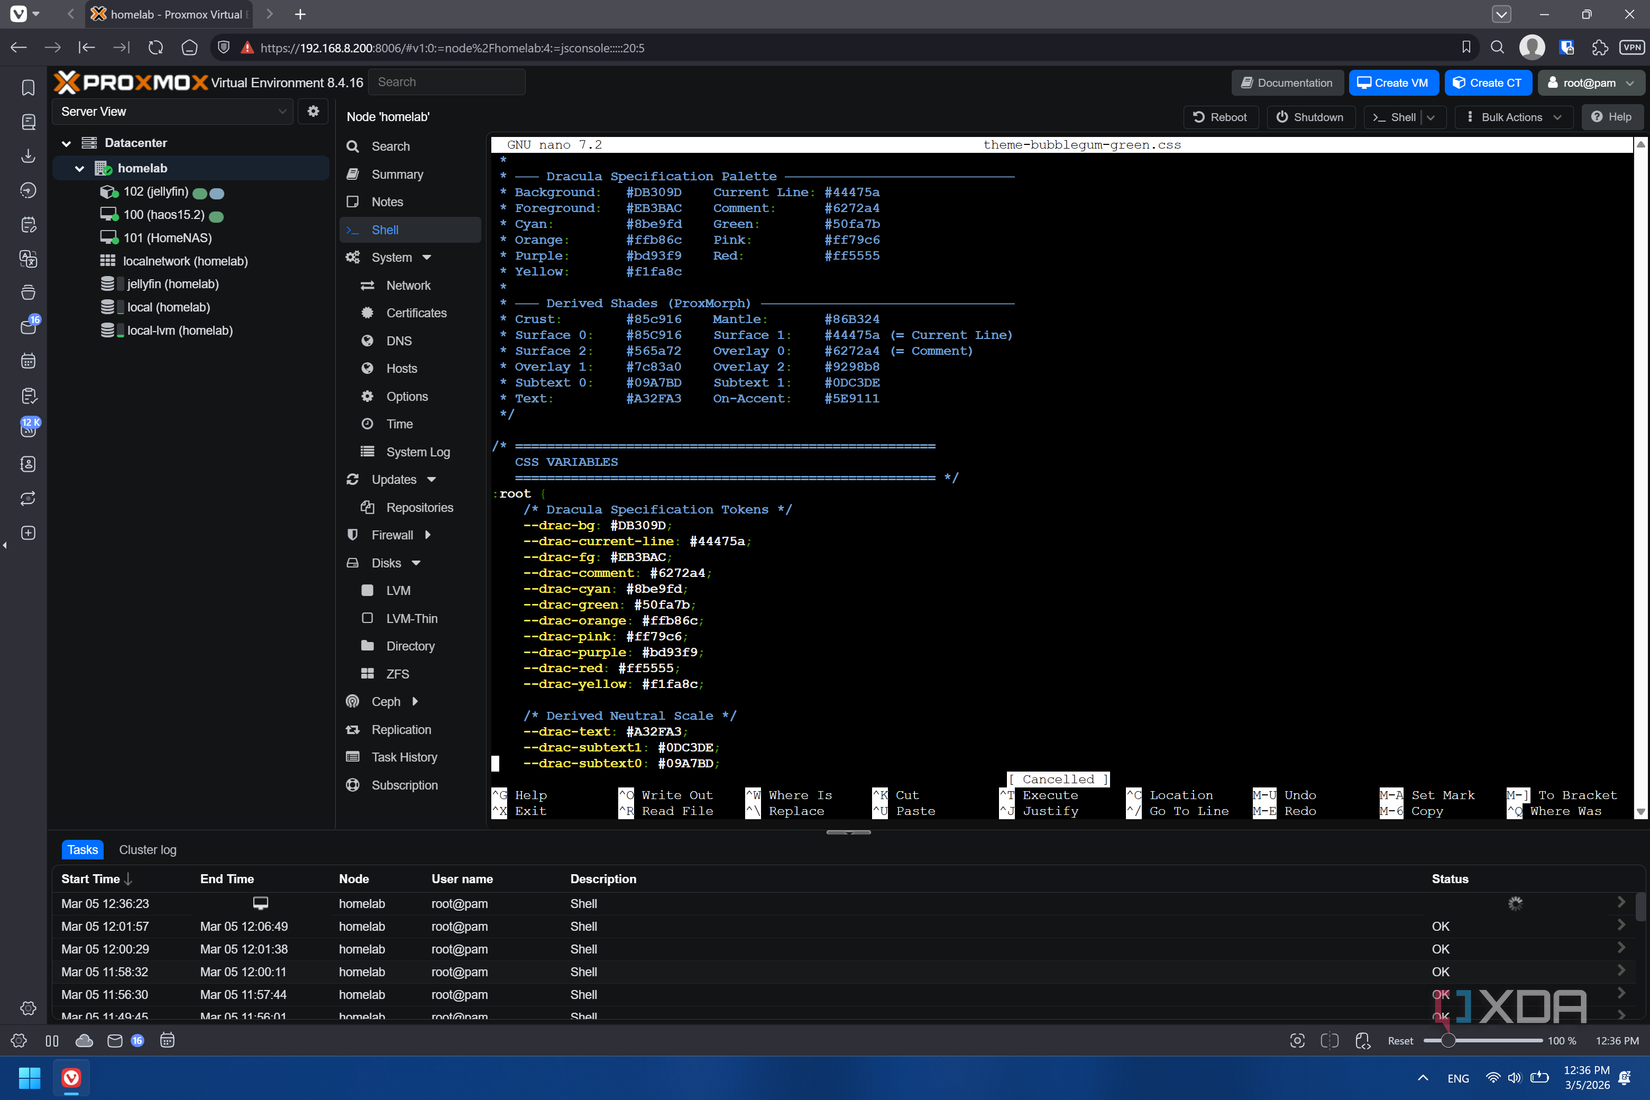
Task: Click the Create VM button
Action: 1394,83
